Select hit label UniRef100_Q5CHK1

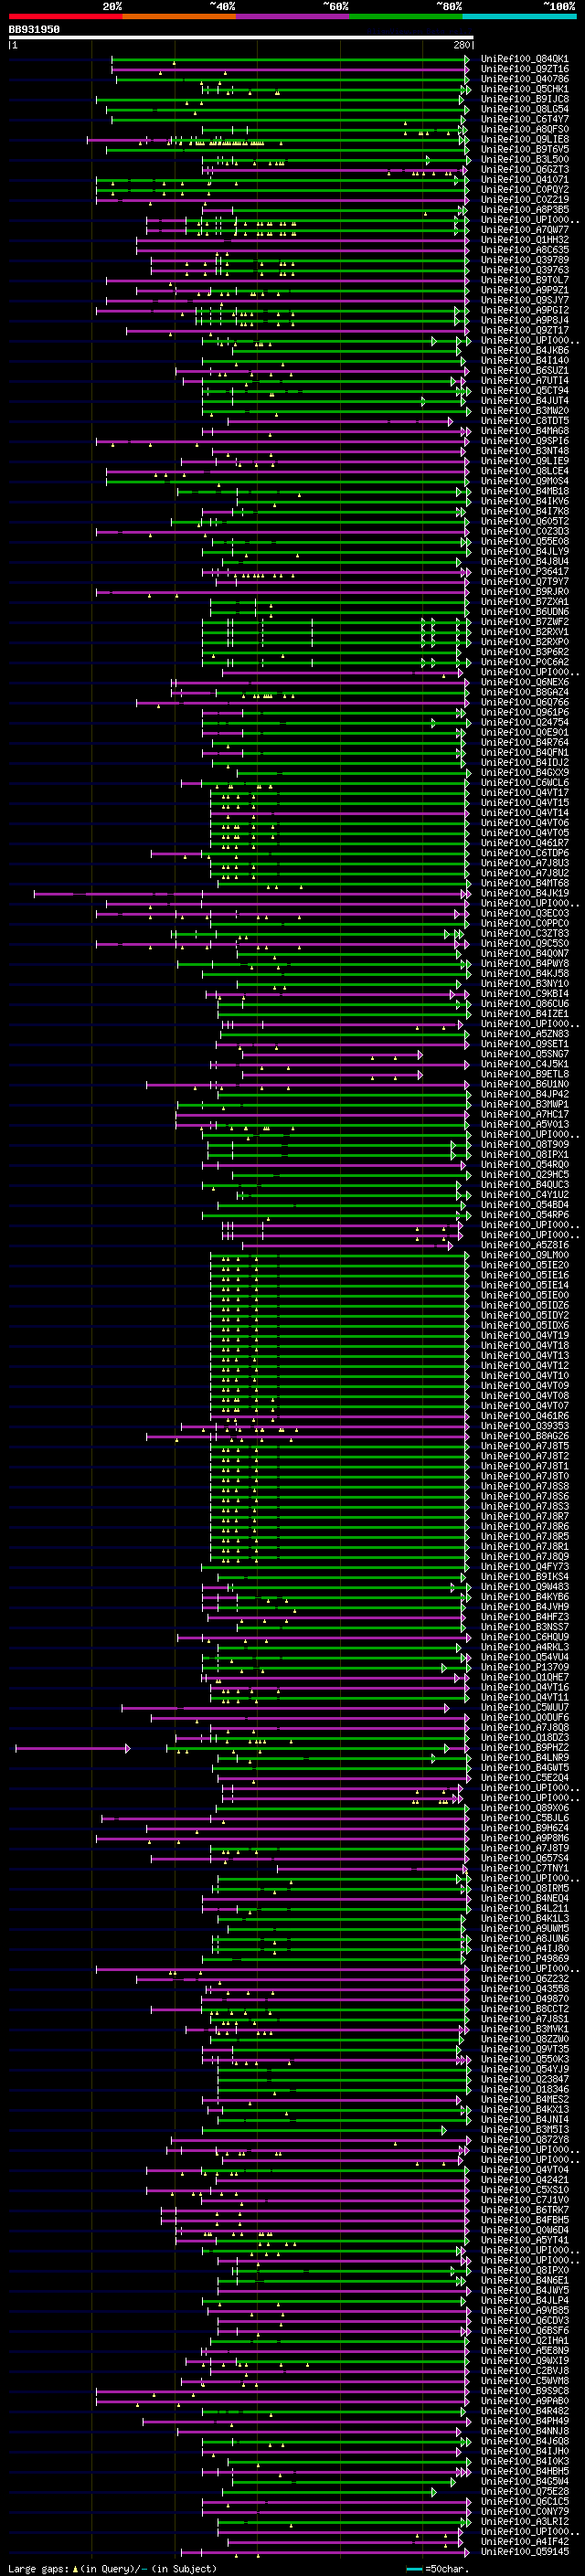(525, 89)
